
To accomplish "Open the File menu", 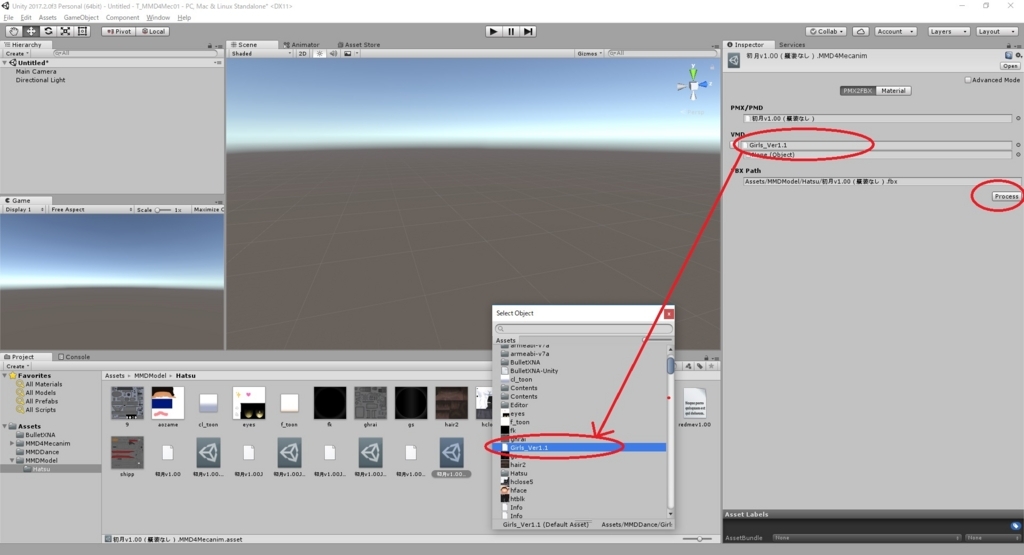I will [x=8, y=18].
